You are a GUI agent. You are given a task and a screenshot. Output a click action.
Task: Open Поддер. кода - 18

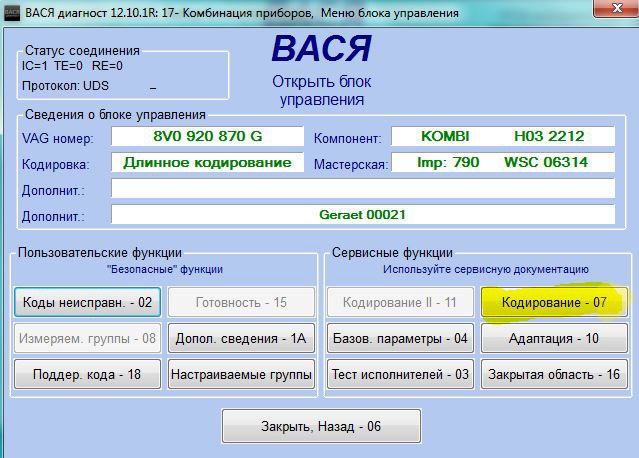[87, 374]
